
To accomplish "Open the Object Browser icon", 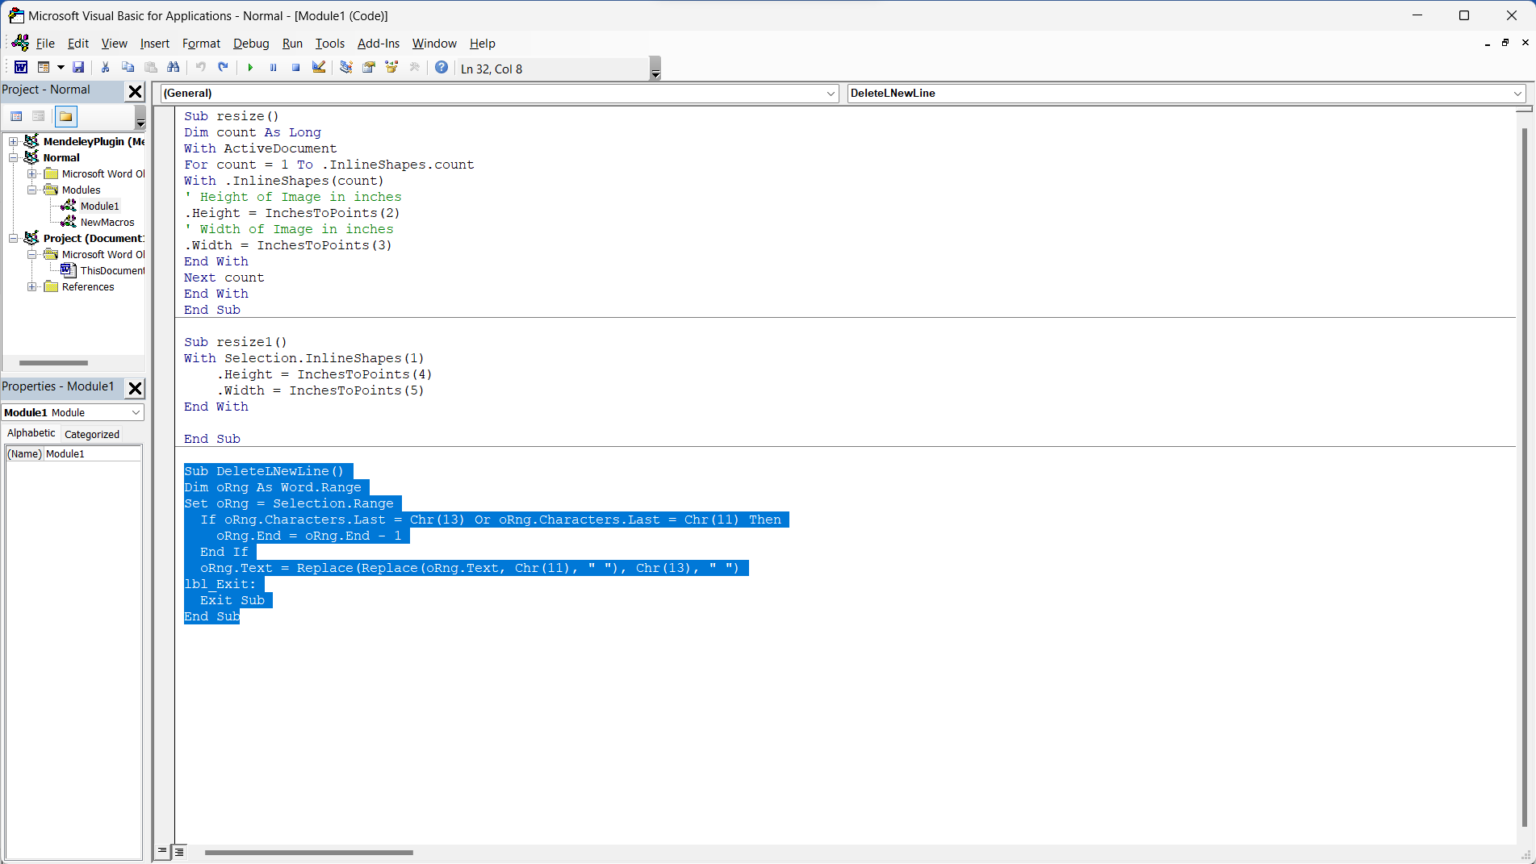I will pos(391,68).
